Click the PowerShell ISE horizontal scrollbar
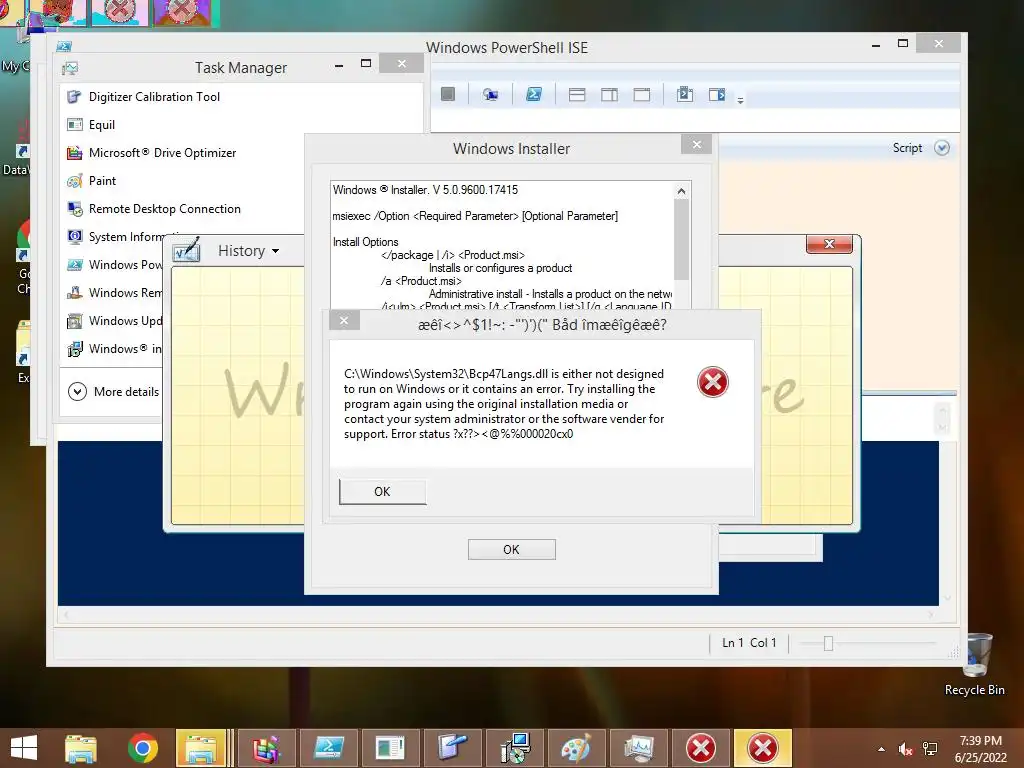This screenshot has height=768, width=1024. click(498, 615)
